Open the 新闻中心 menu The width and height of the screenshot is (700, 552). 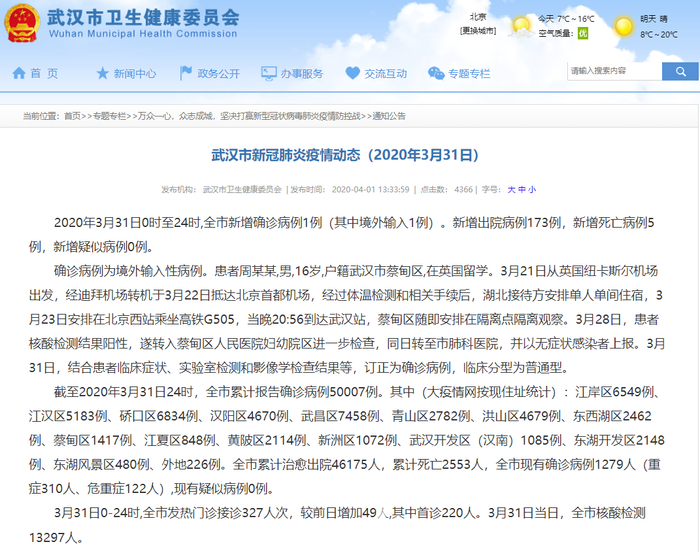click(135, 74)
